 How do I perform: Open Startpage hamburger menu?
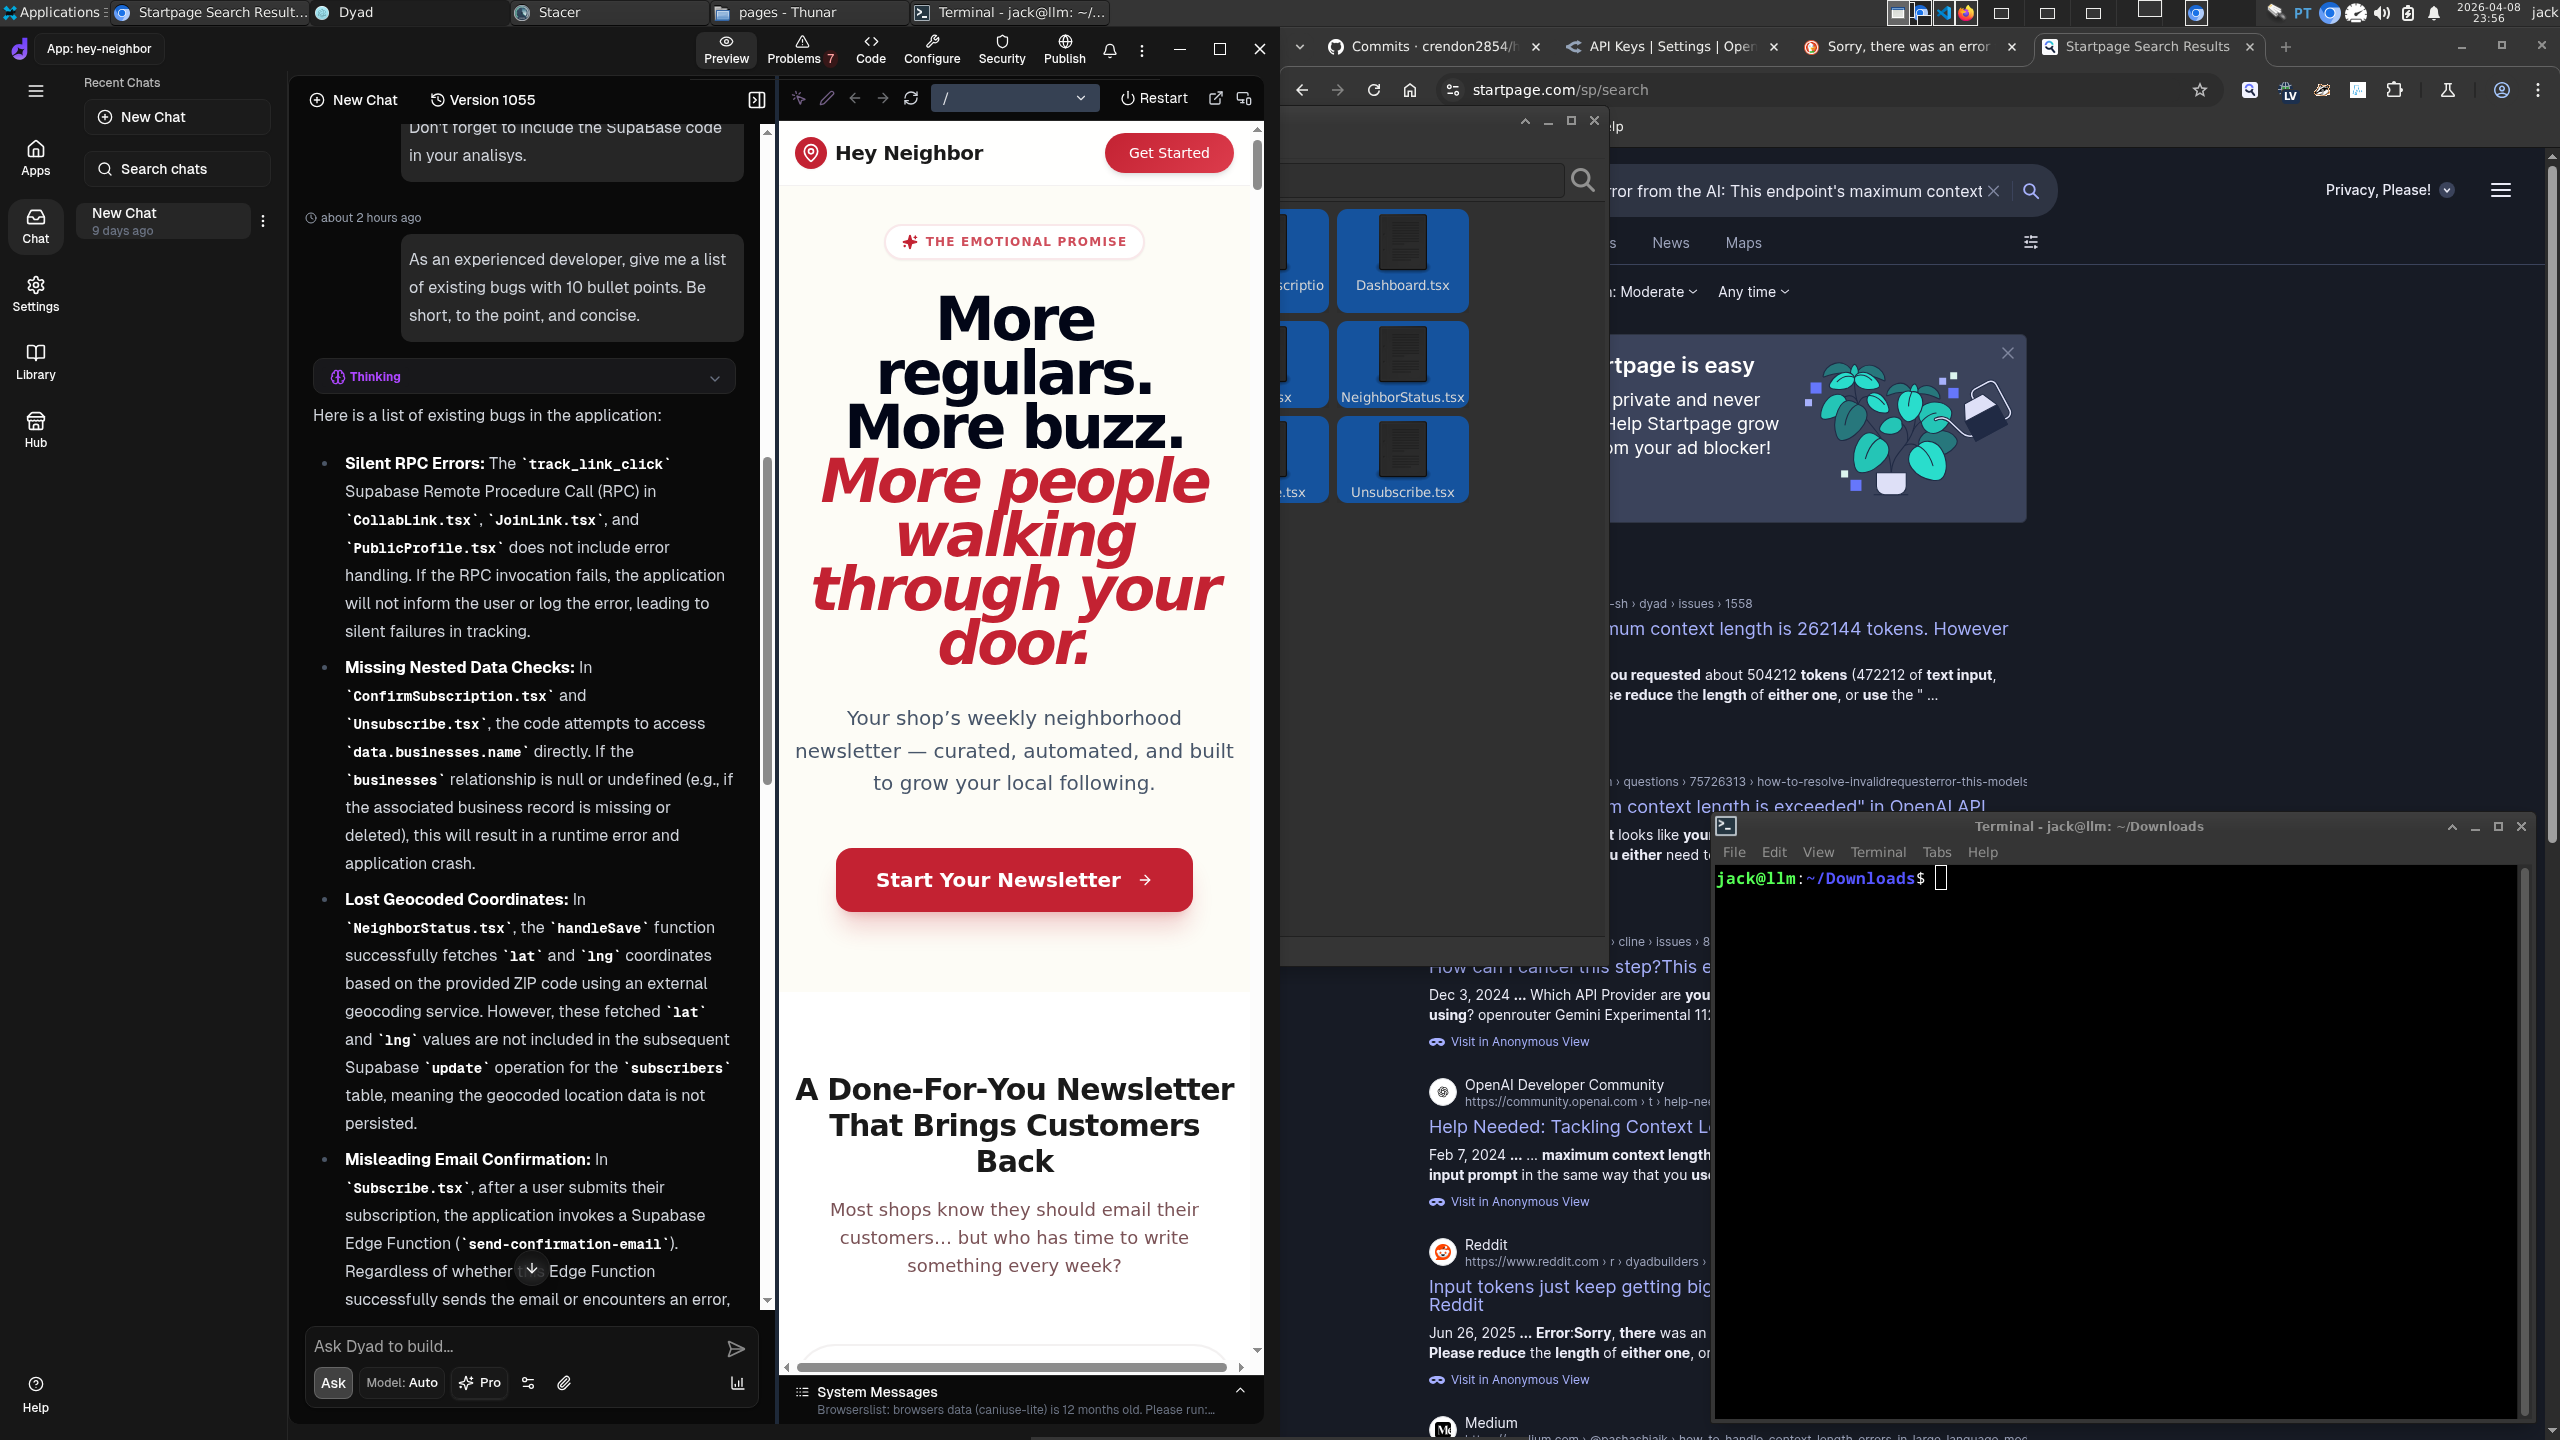(2501, 190)
